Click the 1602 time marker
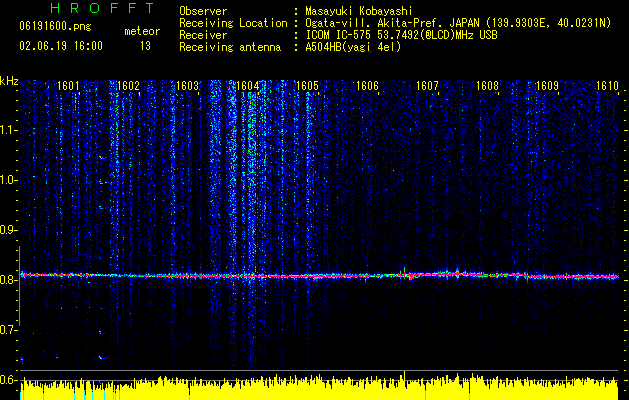This screenshot has width=629, height=400. coord(128,87)
